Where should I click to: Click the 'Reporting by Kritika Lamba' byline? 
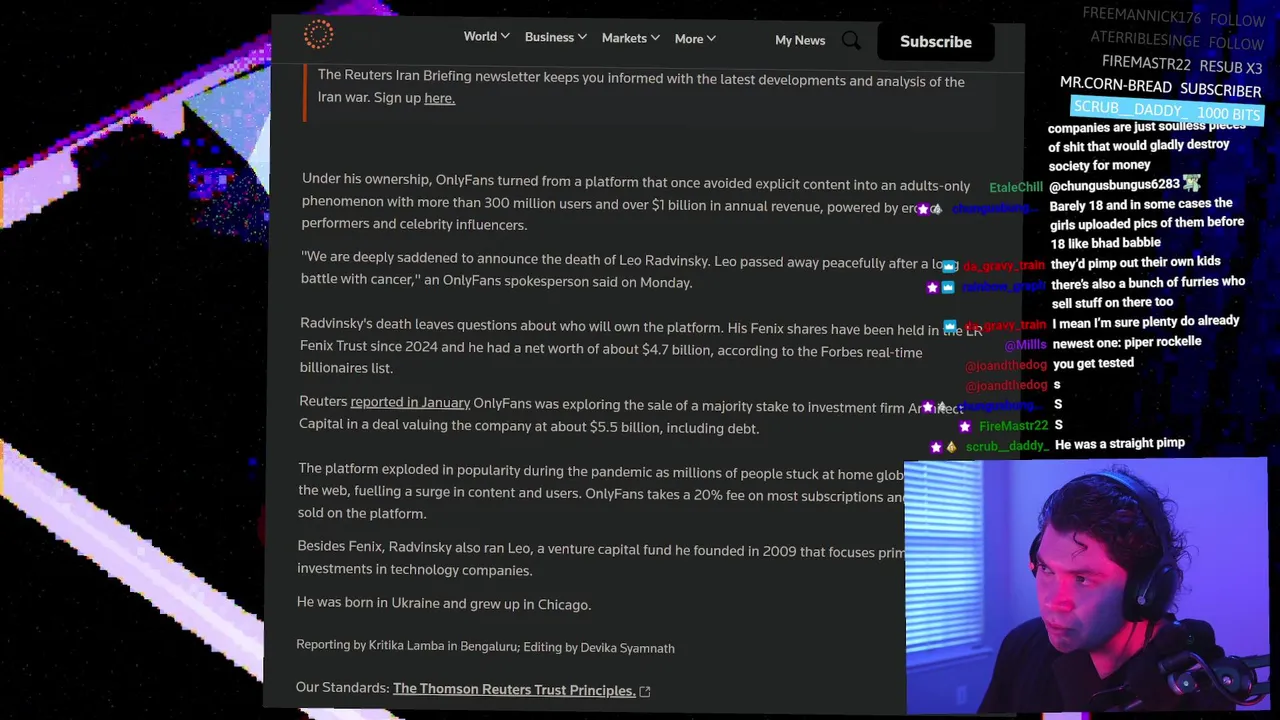(x=485, y=646)
